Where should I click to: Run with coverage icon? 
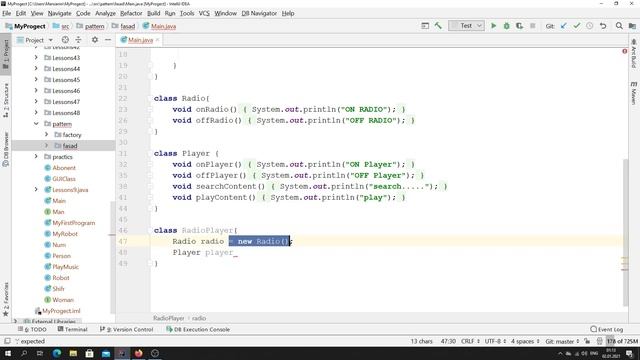coord(520,26)
